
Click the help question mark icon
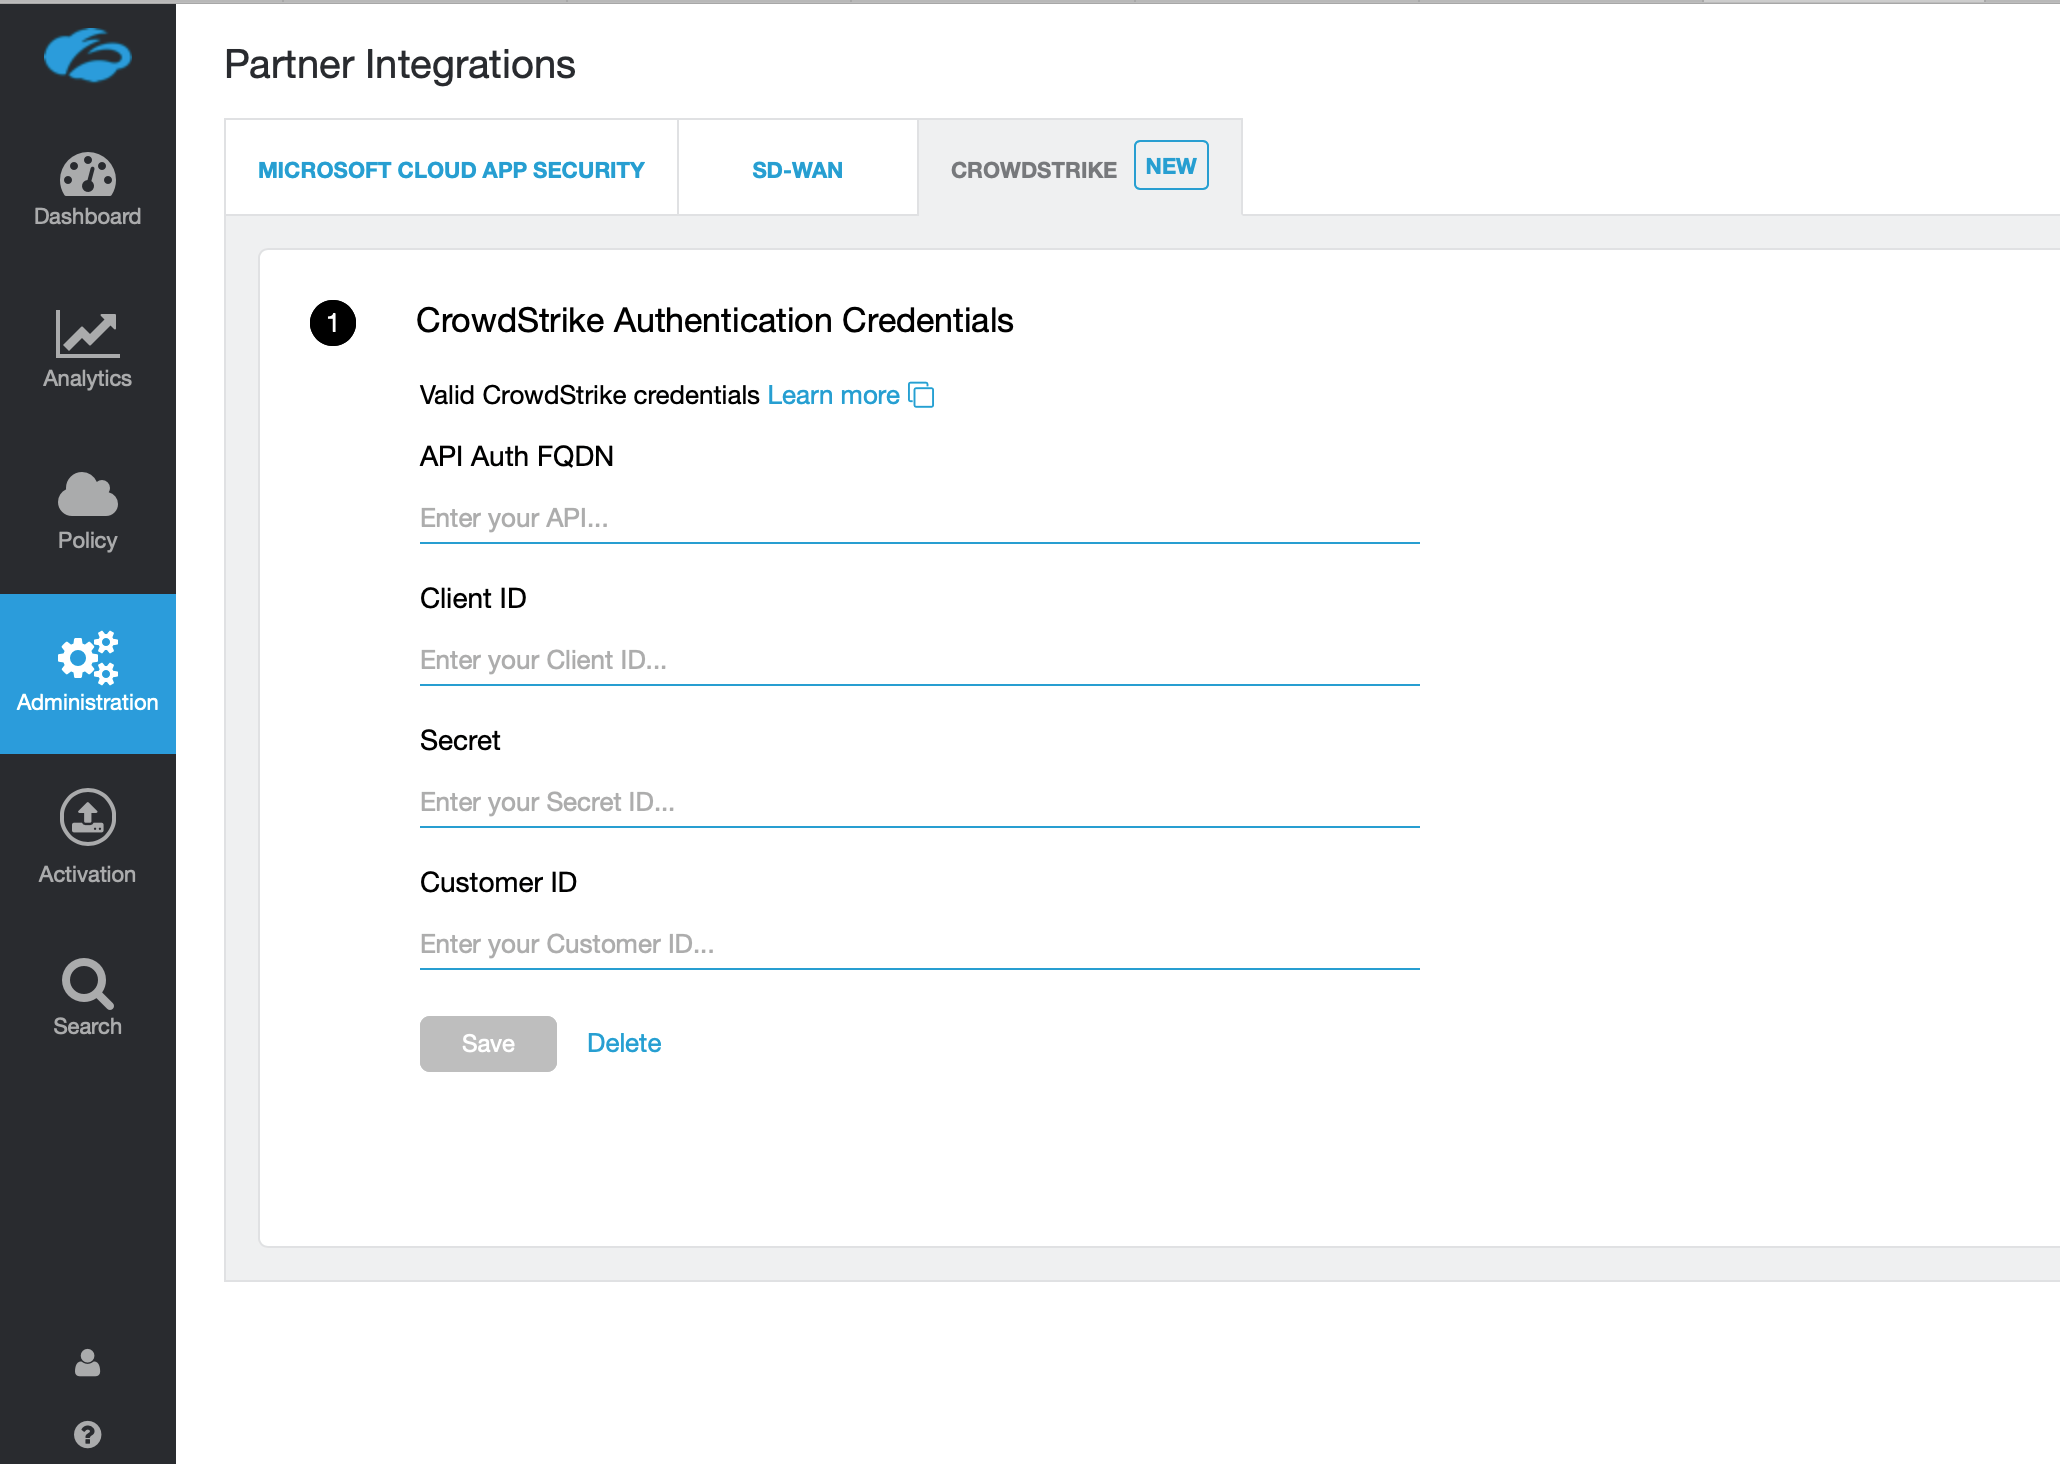[x=88, y=1434]
